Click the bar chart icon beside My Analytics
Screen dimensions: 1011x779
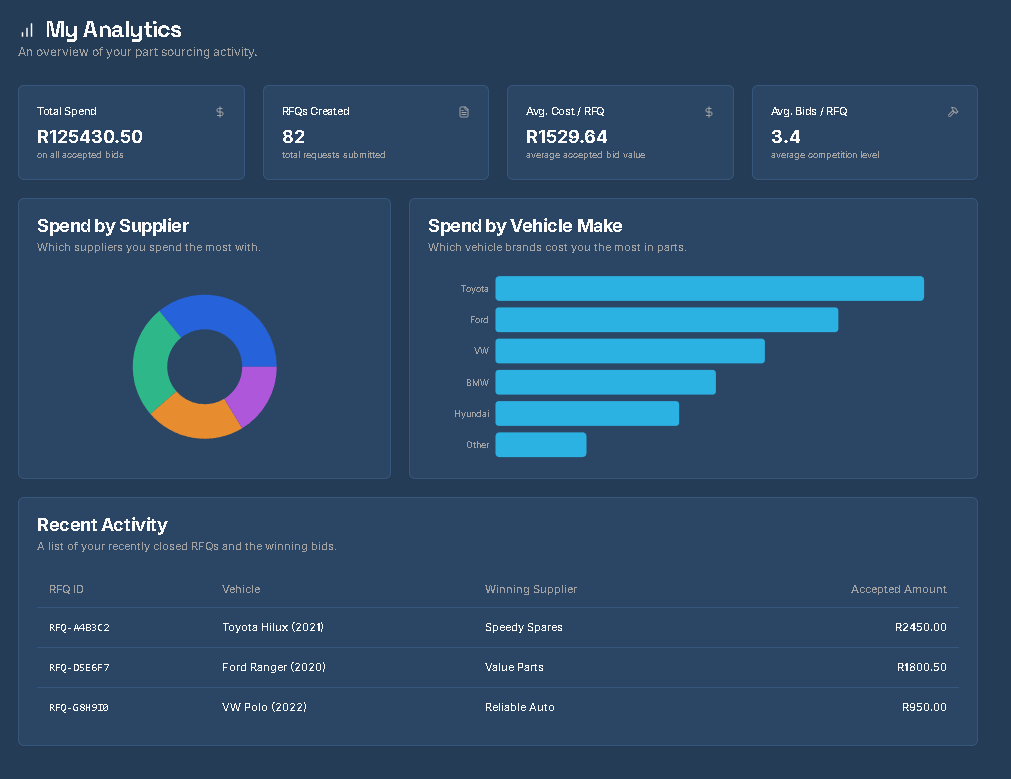(28, 29)
